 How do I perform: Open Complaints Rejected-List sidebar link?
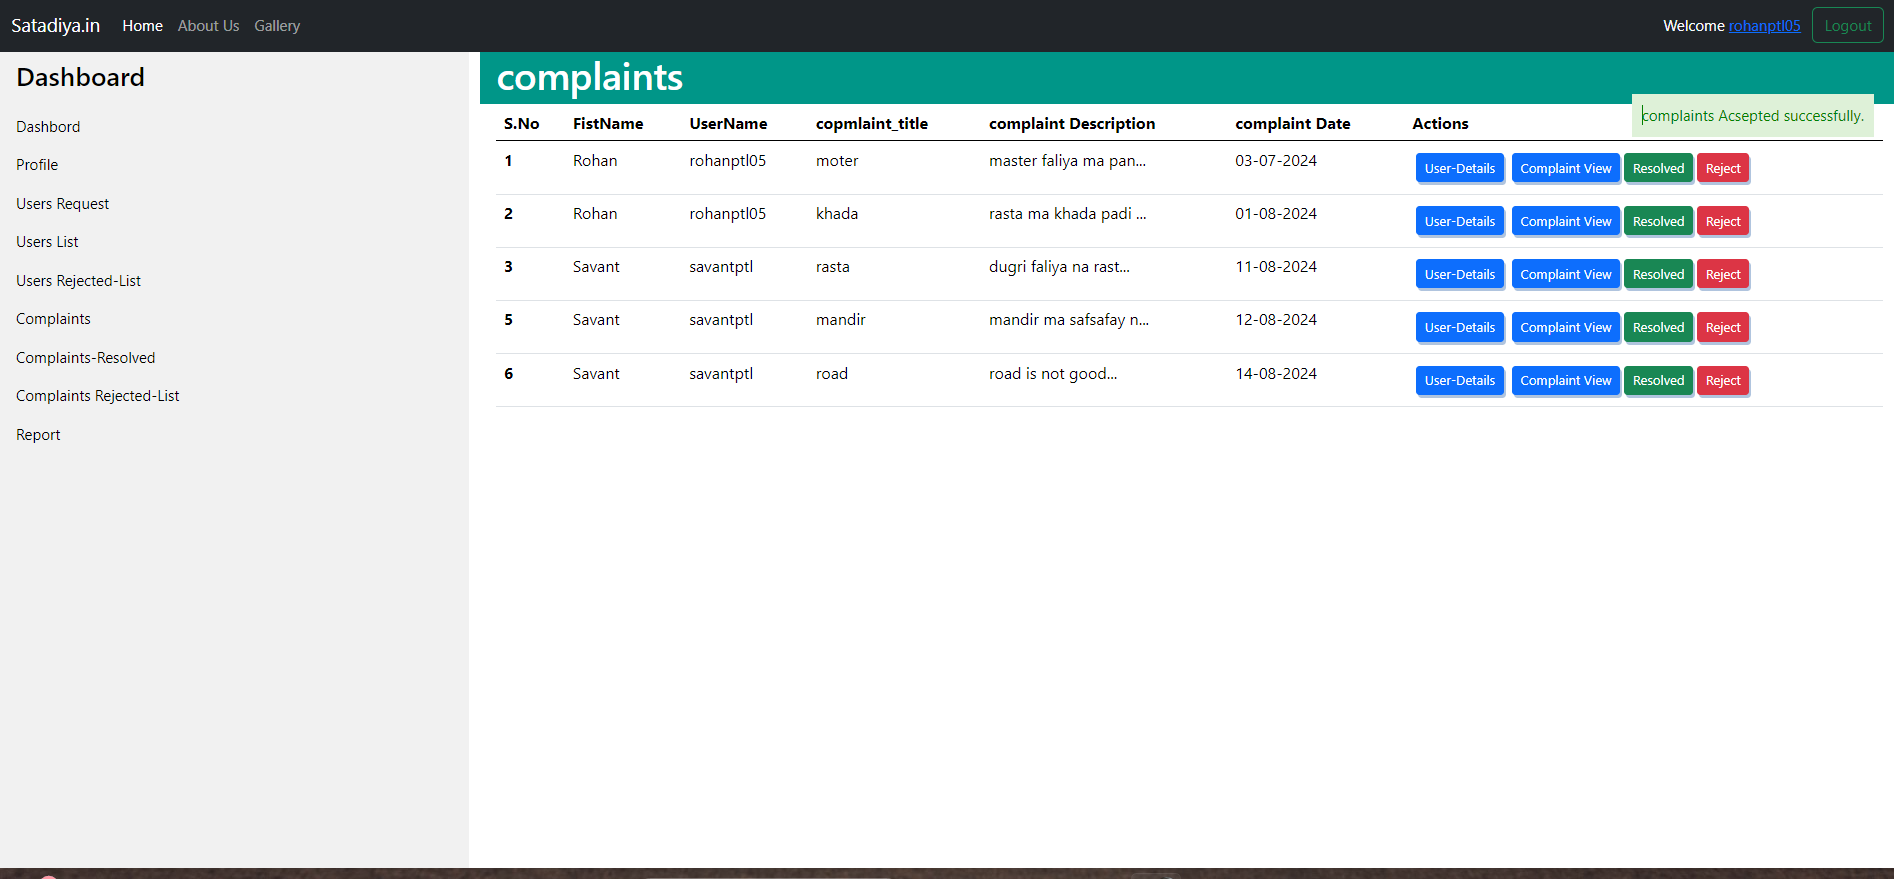(x=97, y=396)
